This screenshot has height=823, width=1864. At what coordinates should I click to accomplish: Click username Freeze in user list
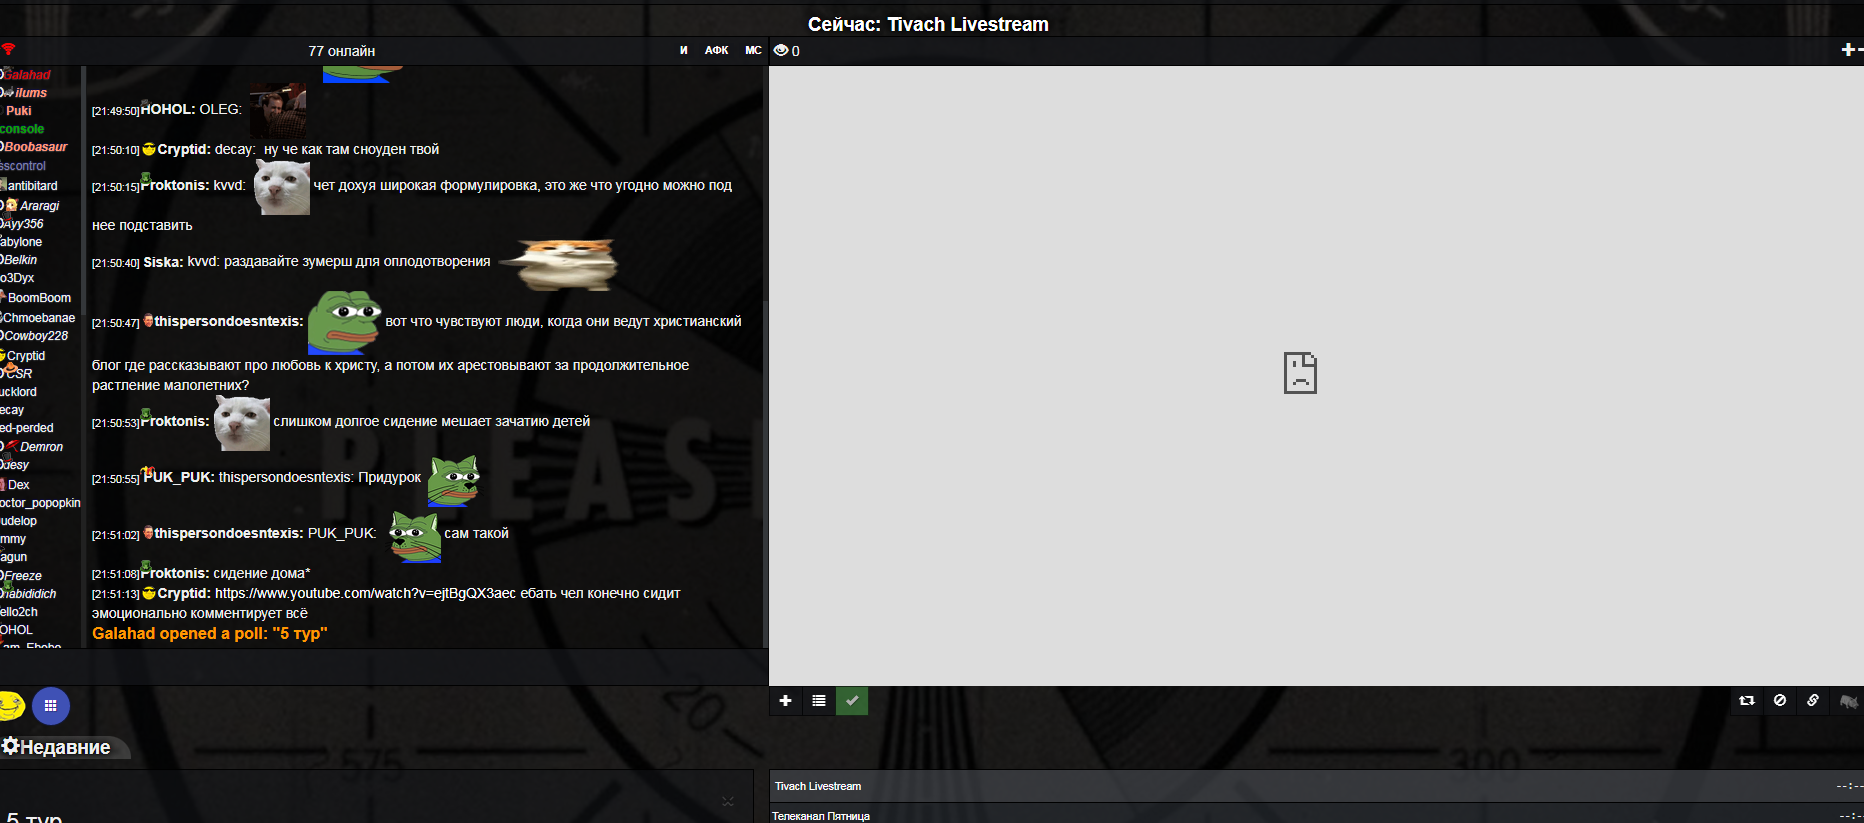tap(23, 576)
